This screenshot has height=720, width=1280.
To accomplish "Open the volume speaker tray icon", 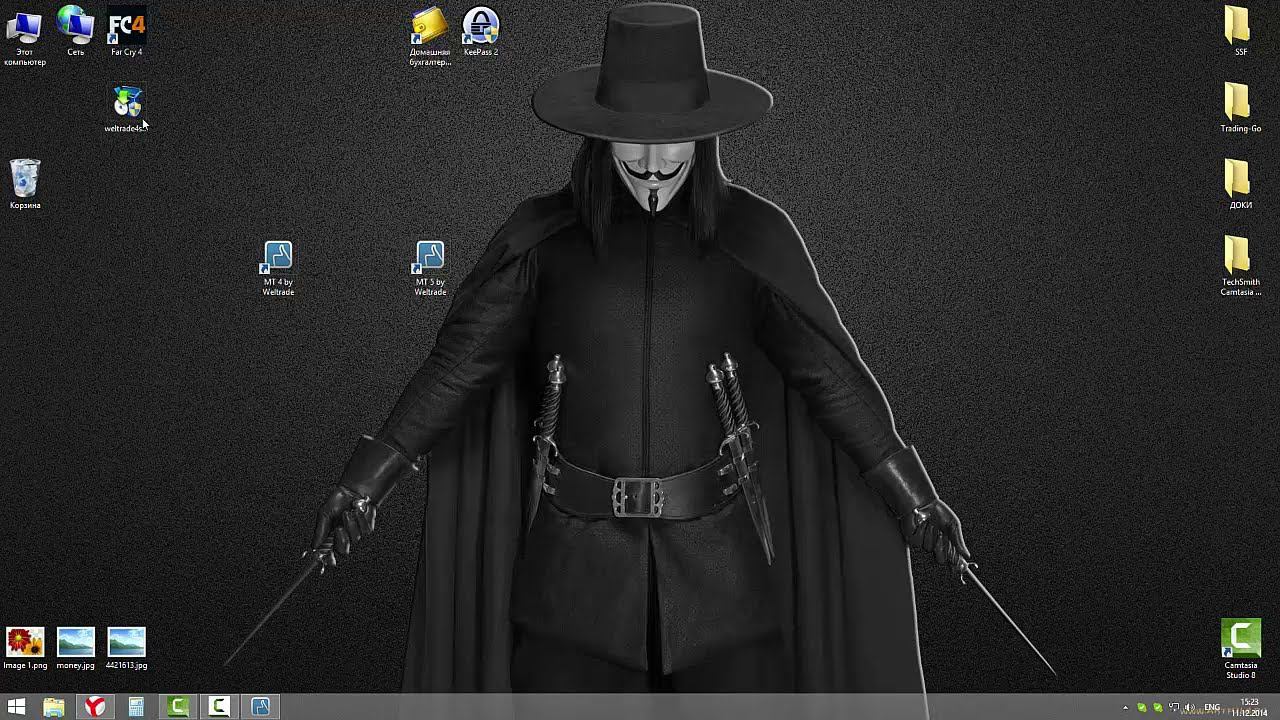I will tap(1189, 708).
